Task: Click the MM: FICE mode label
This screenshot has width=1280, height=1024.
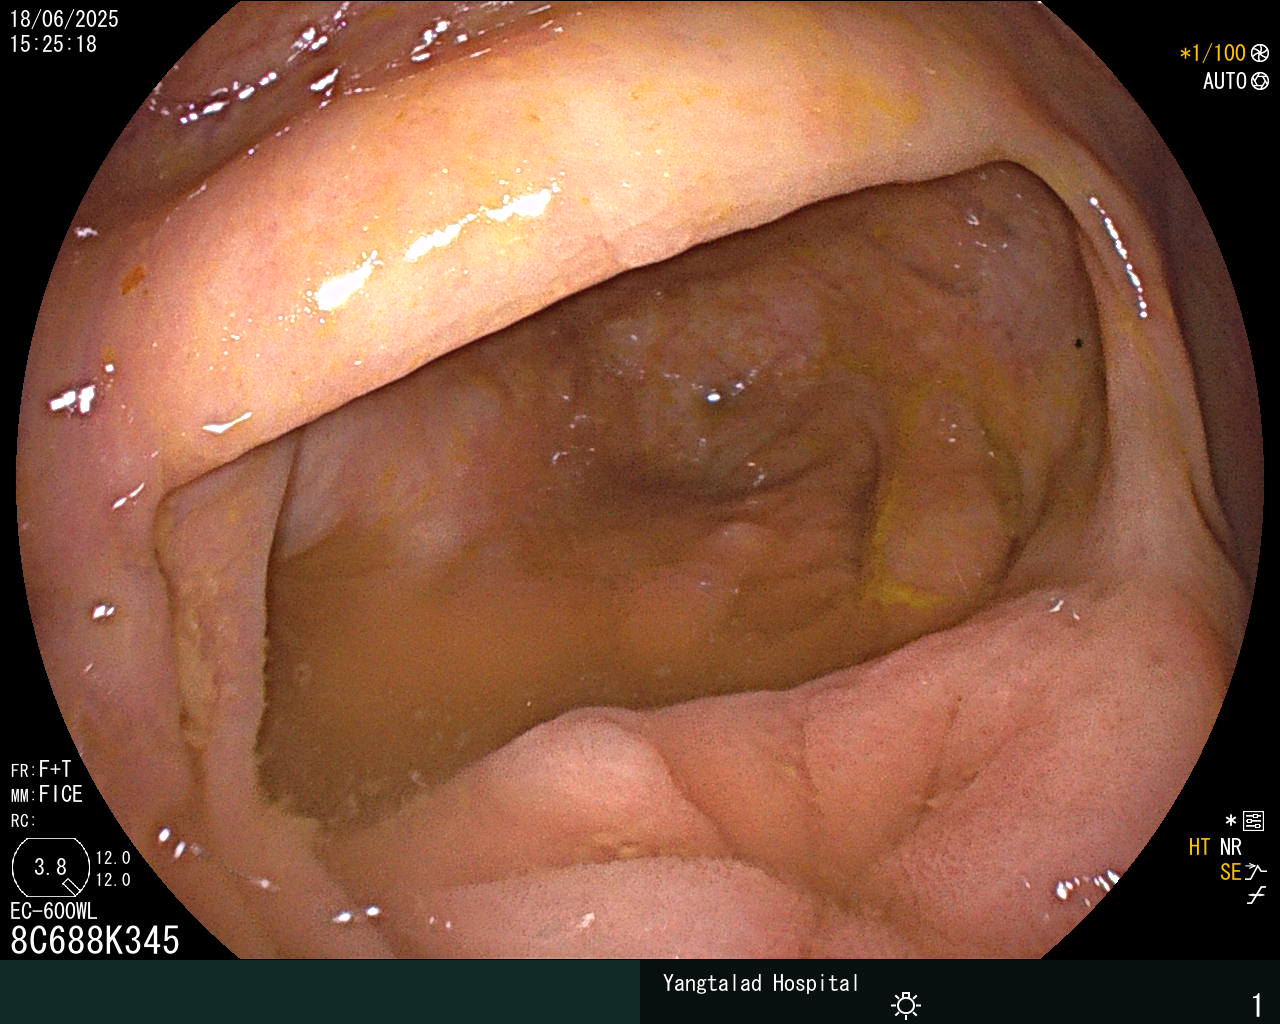Action: (47, 794)
